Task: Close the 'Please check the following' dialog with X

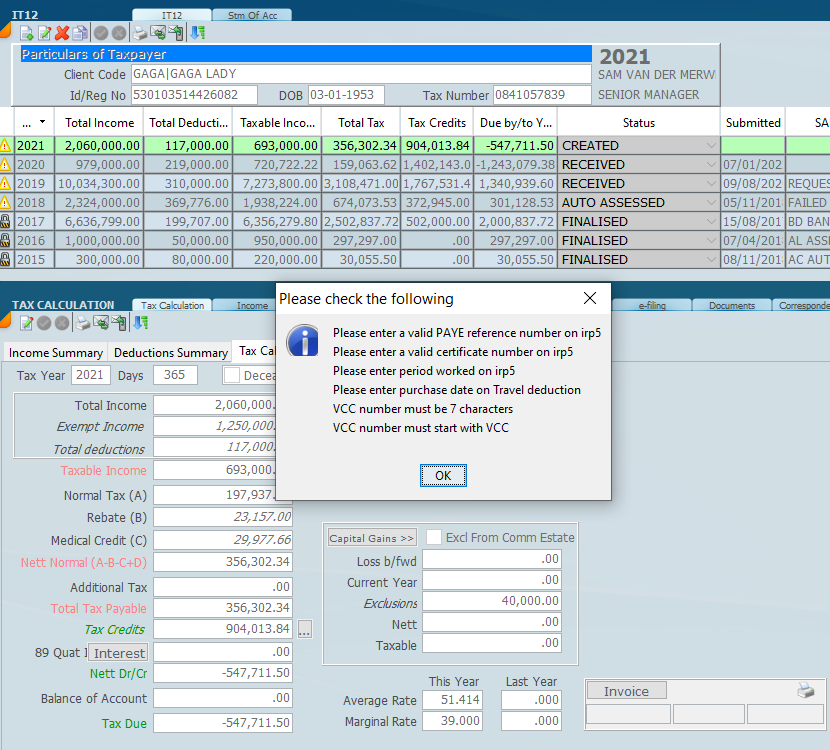Action: pos(589,298)
